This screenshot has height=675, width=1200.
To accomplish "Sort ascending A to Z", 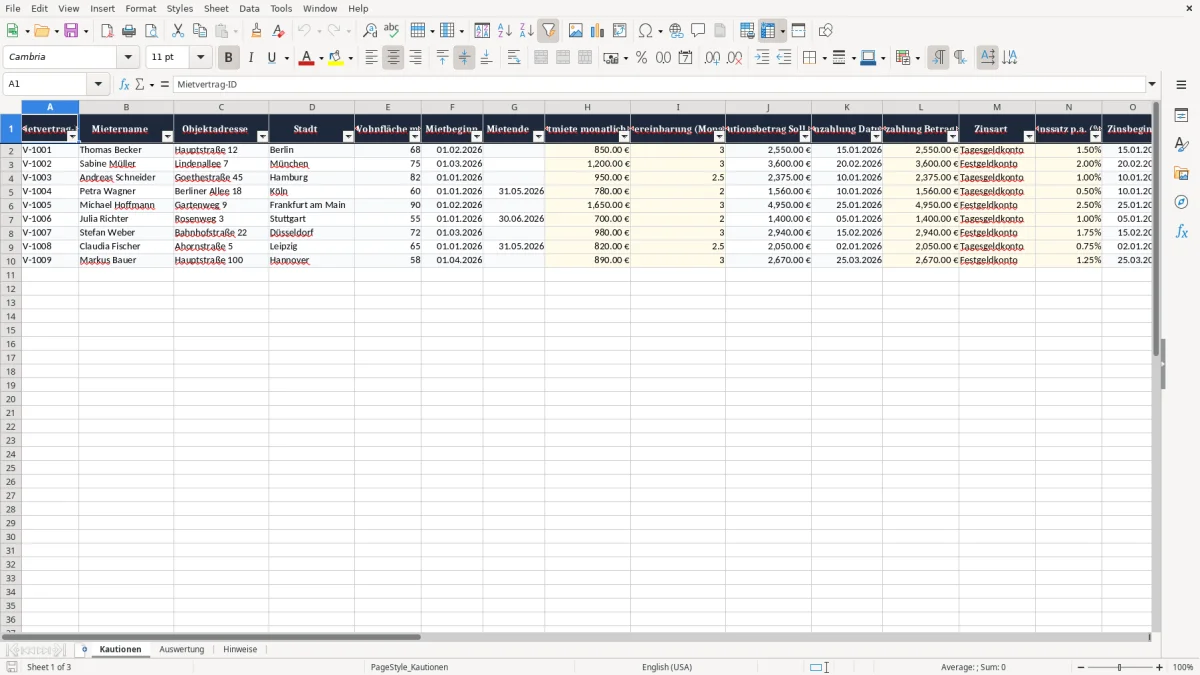I will click(x=505, y=31).
